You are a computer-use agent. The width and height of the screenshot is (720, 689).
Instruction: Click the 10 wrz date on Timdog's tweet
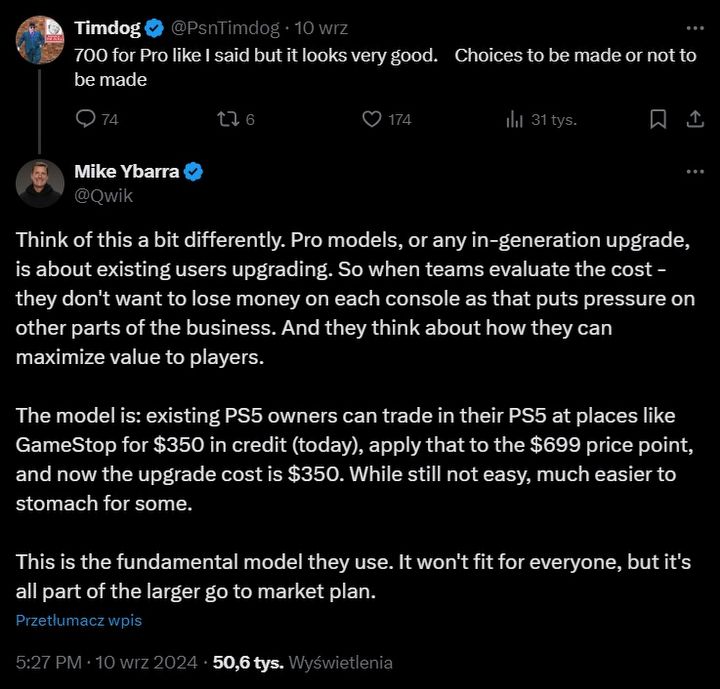[x=319, y=28]
